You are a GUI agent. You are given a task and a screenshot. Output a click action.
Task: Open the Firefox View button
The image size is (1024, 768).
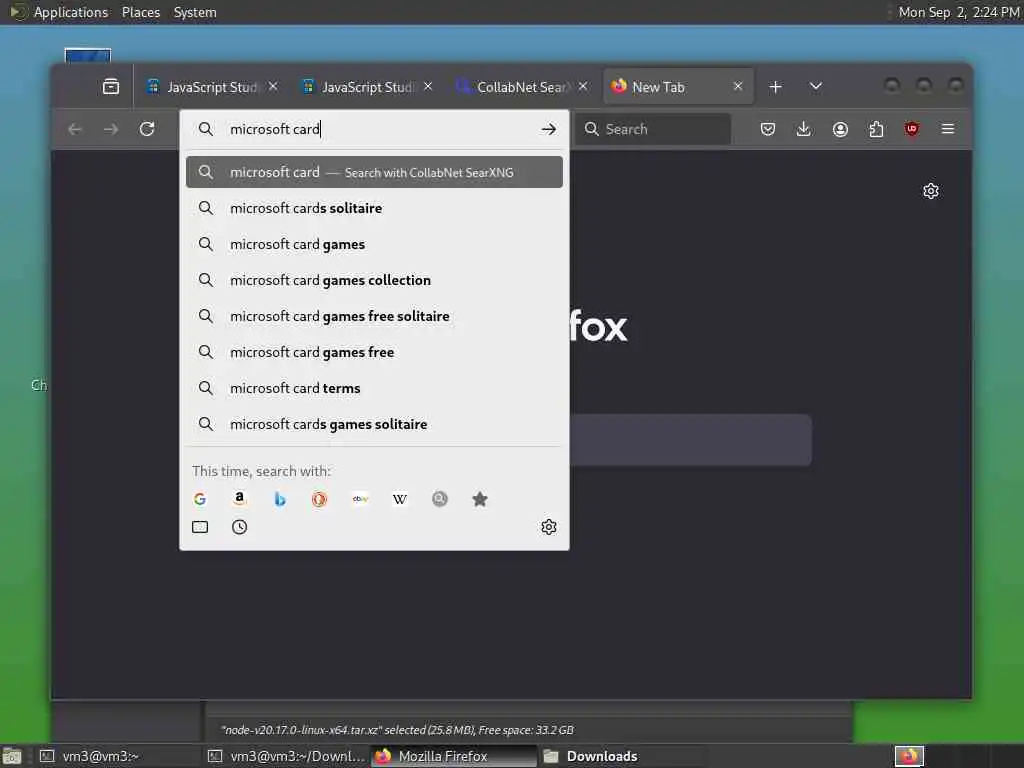coord(111,86)
